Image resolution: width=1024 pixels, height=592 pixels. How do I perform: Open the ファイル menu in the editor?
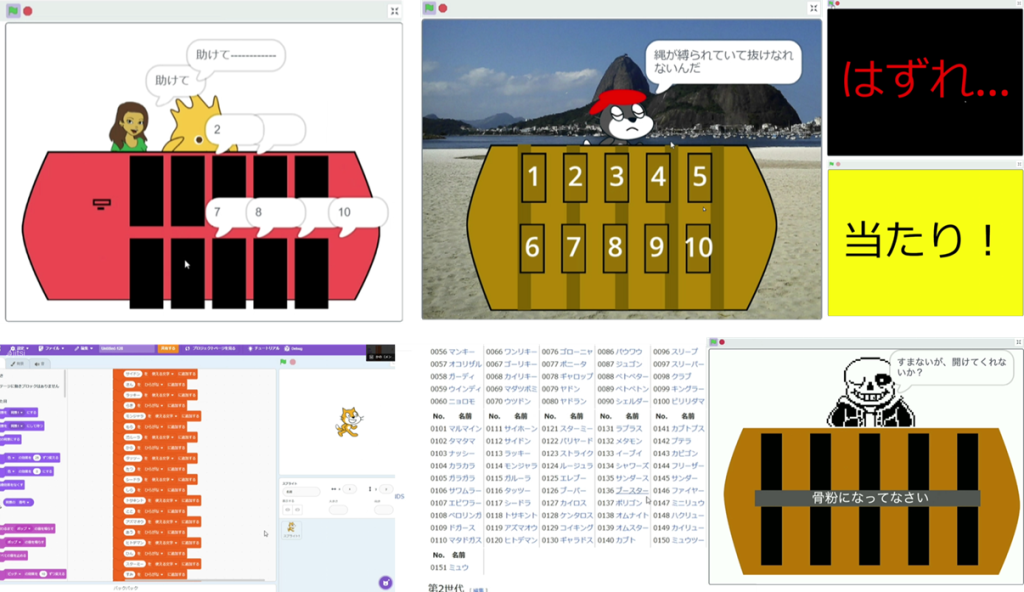[51, 349]
